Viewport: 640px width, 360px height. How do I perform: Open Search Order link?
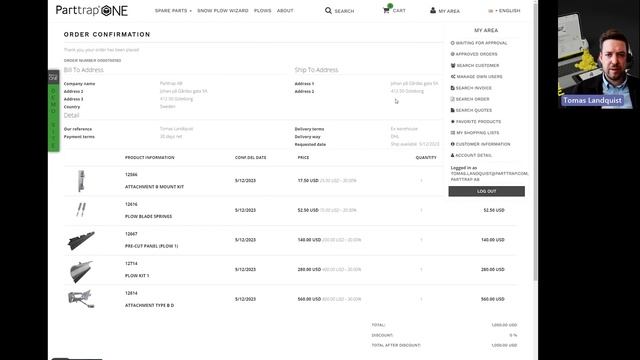472,99
